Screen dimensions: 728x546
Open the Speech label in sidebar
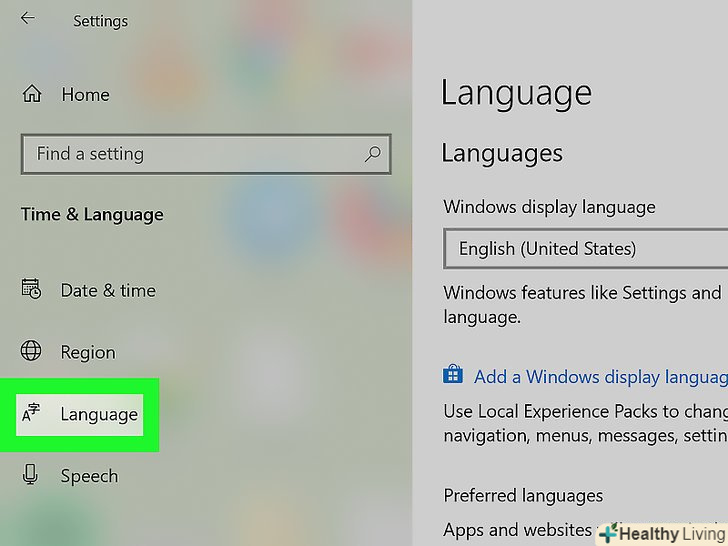(x=89, y=477)
